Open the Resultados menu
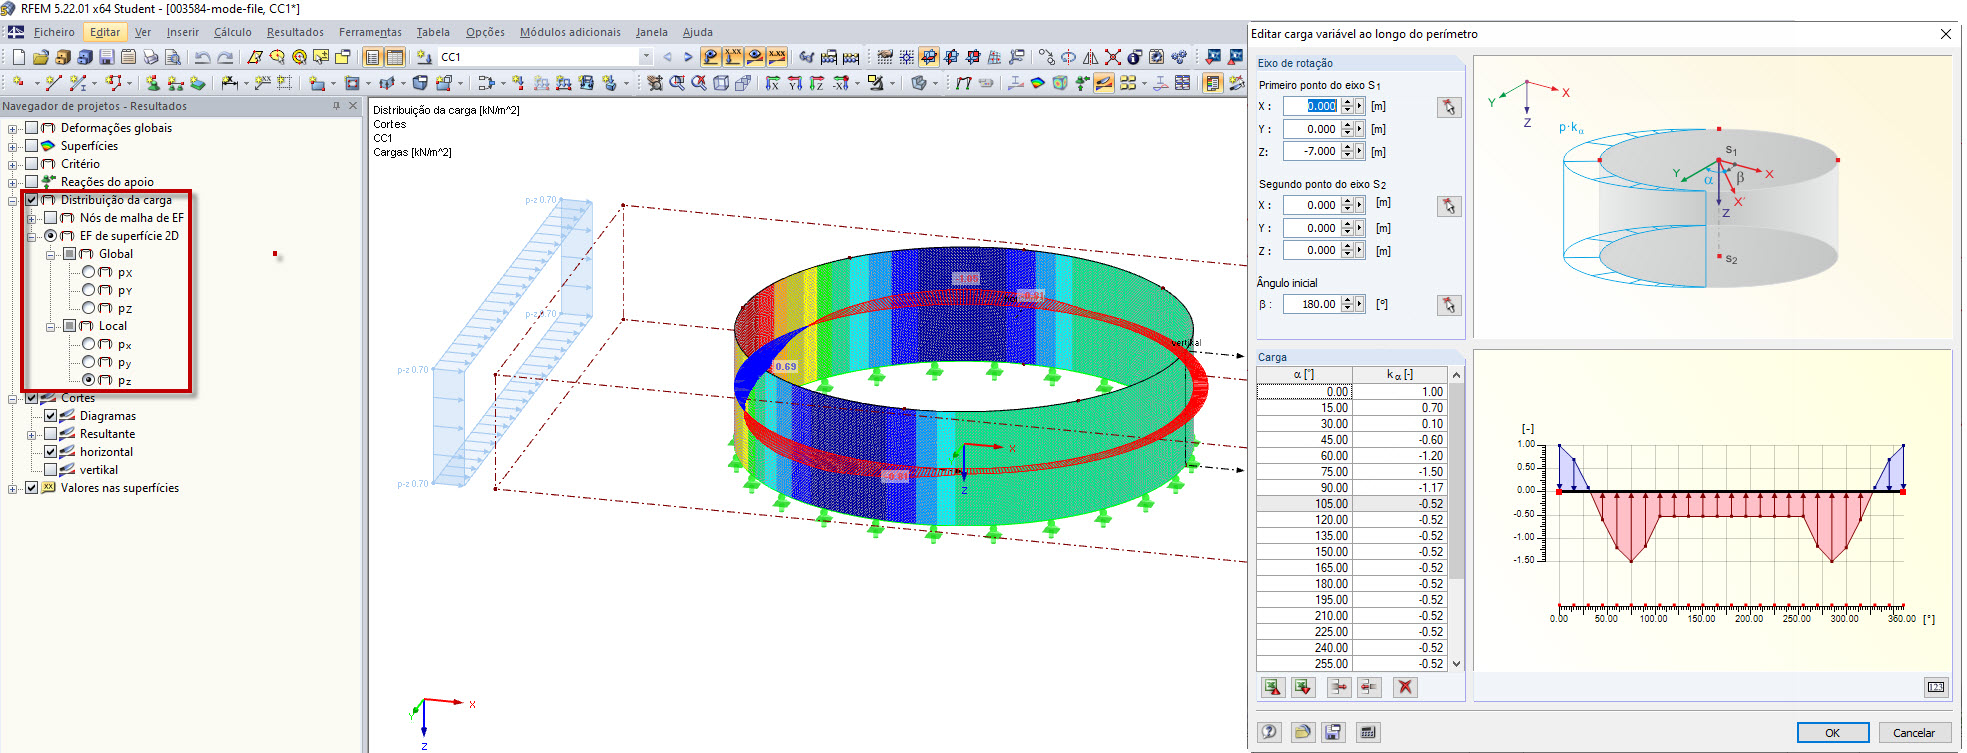 click(295, 32)
